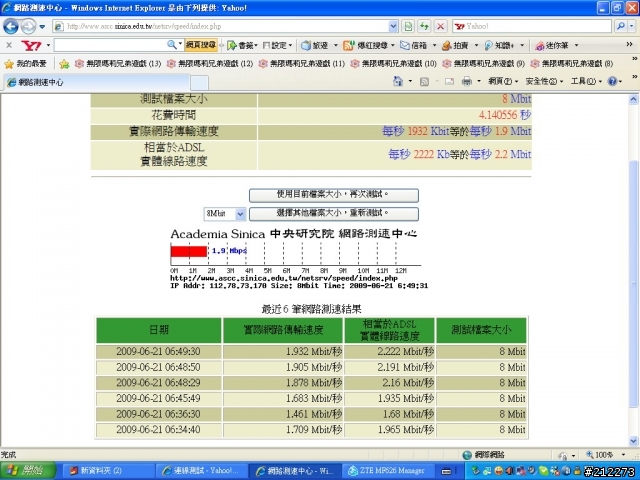Click the compatibility view page icon

(408, 27)
